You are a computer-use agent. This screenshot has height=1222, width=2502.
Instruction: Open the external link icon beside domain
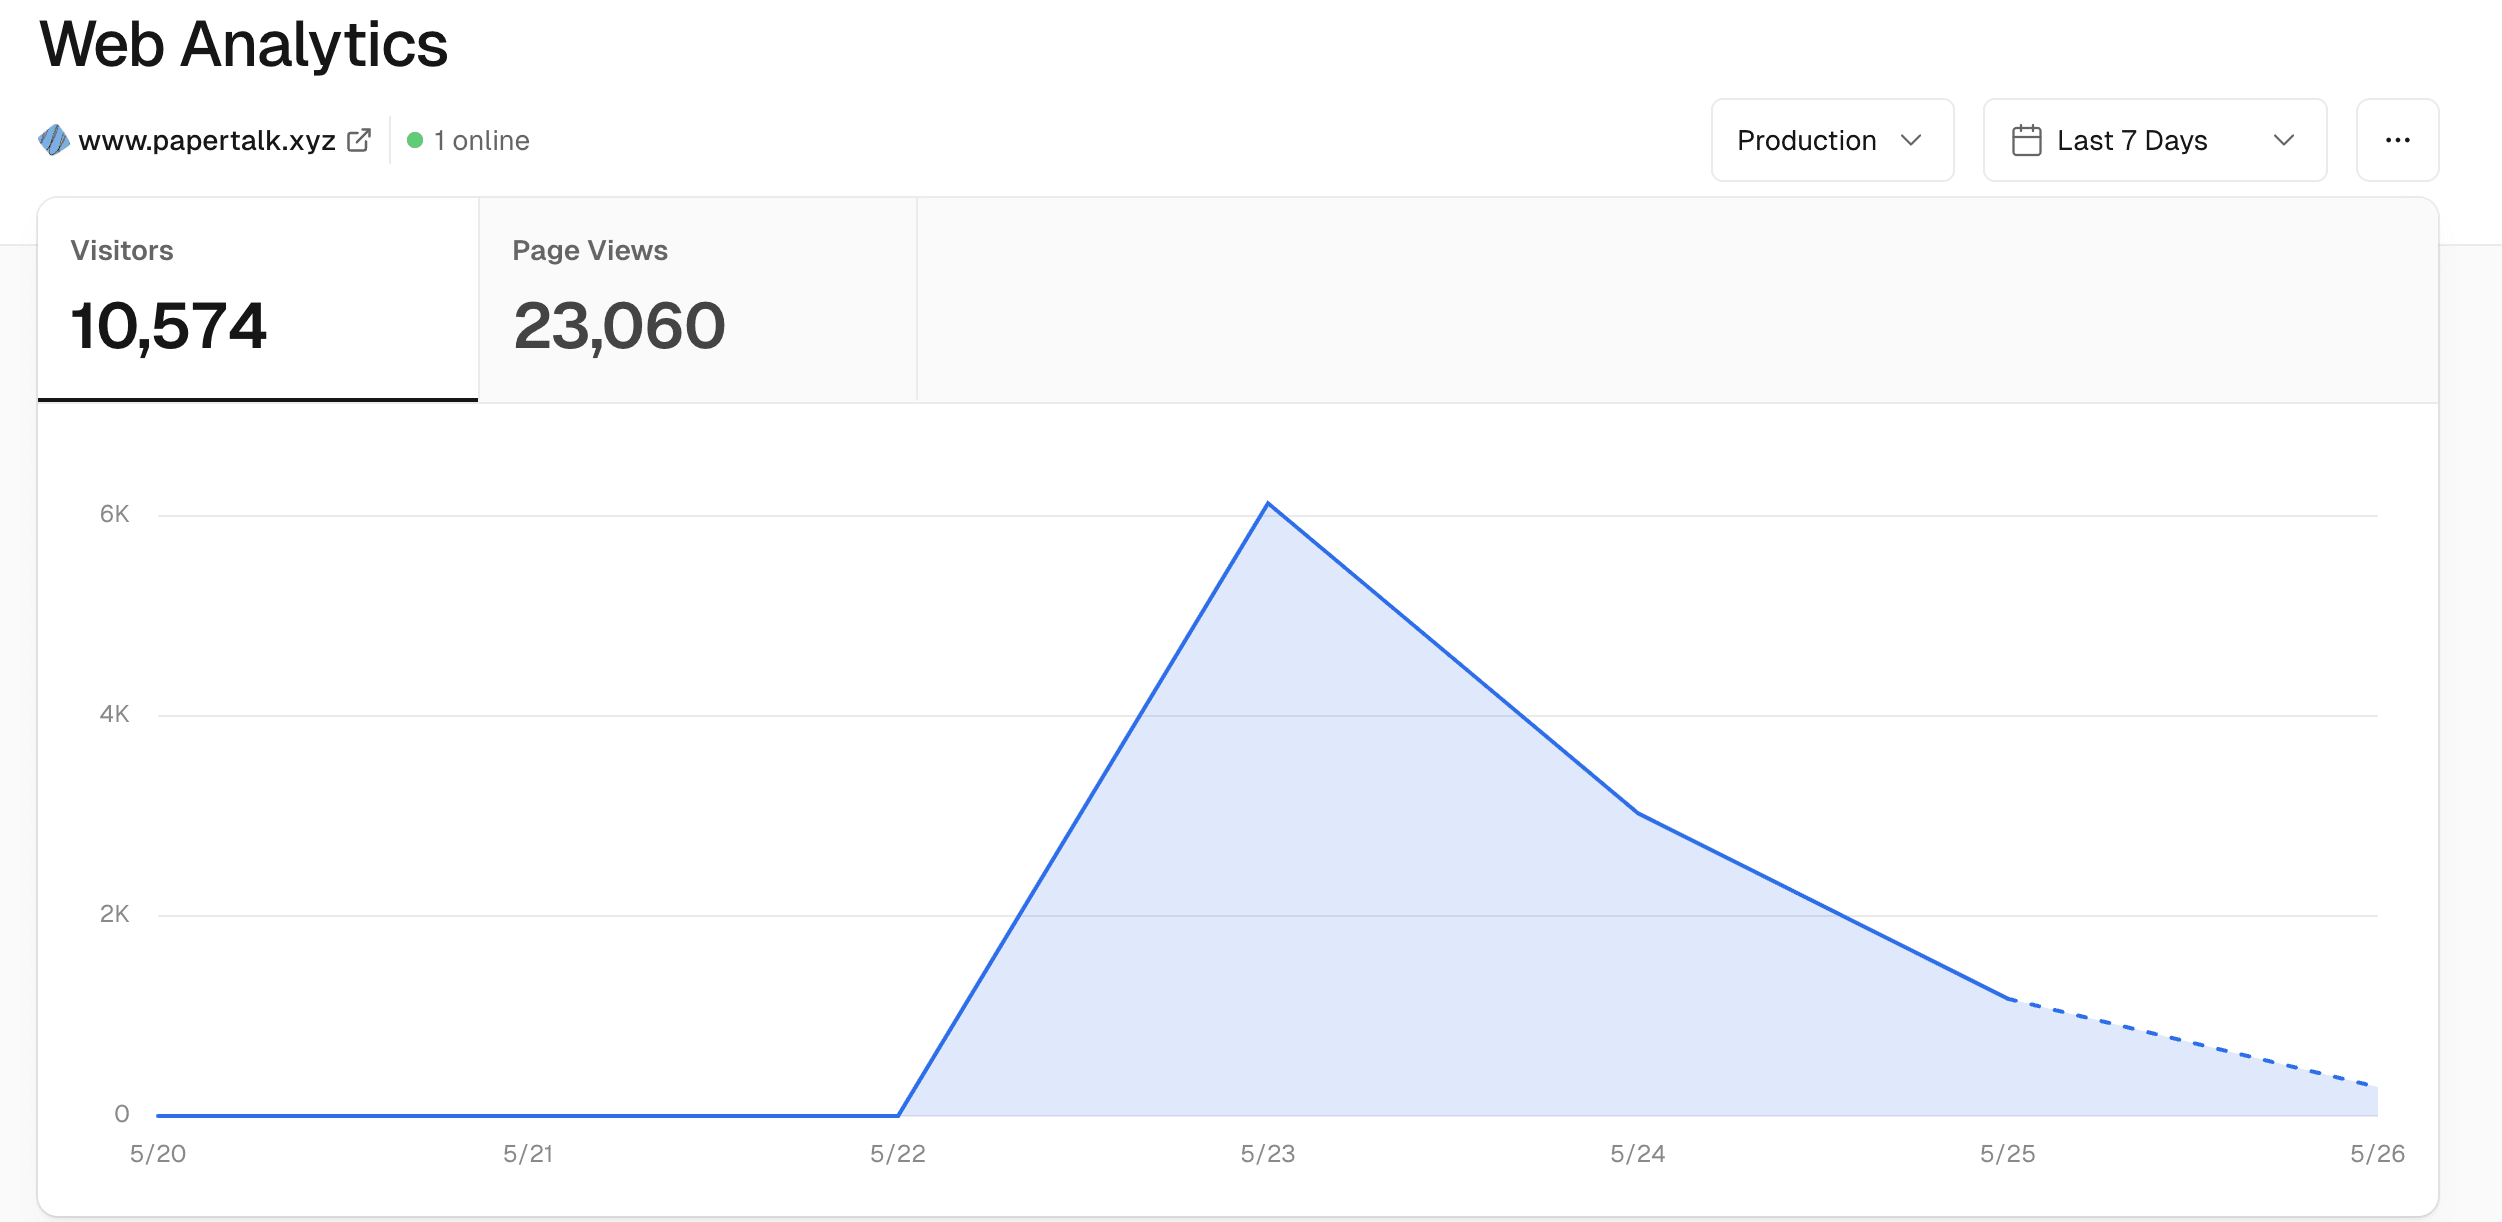pyautogui.click(x=359, y=140)
